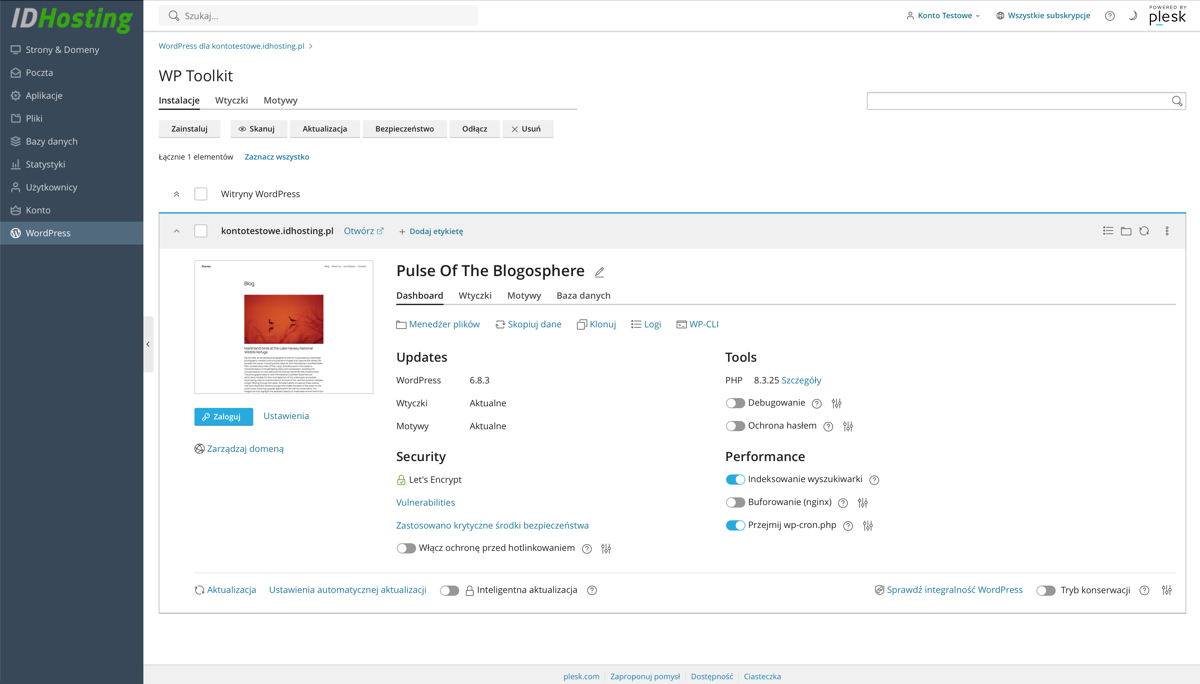This screenshot has height=684, width=1200.
Task: Tick the checkbox for kontotestowe.idhosting.pl
Action: point(201,231)
